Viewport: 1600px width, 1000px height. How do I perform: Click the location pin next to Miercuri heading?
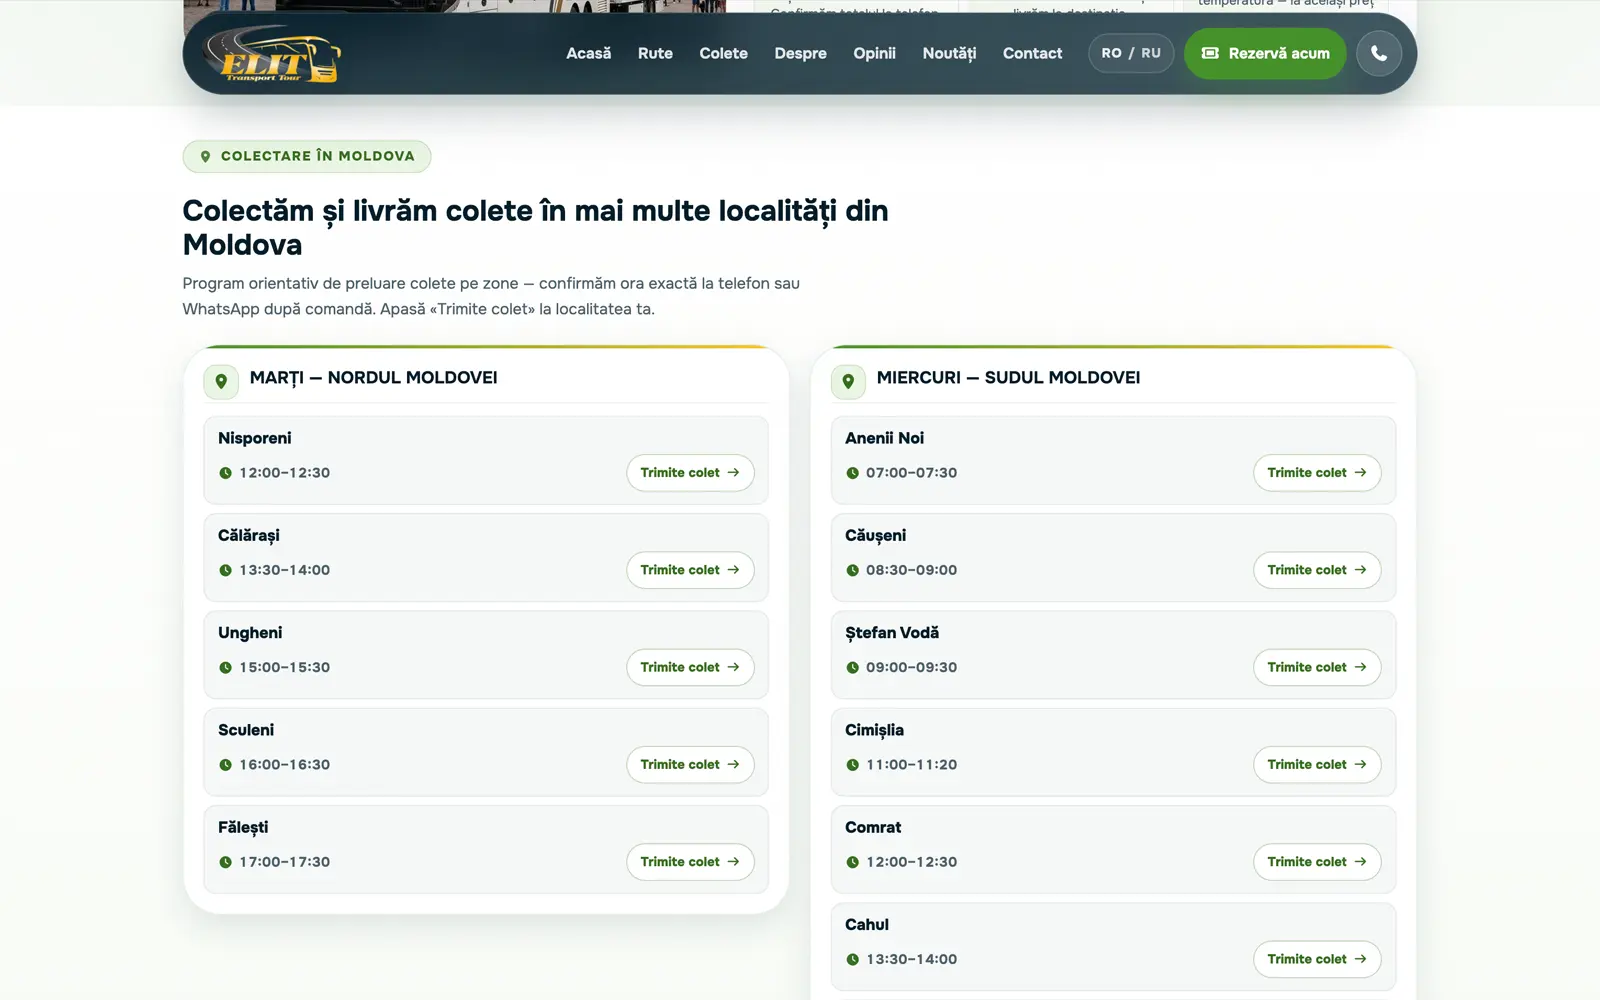pos(848,381)
